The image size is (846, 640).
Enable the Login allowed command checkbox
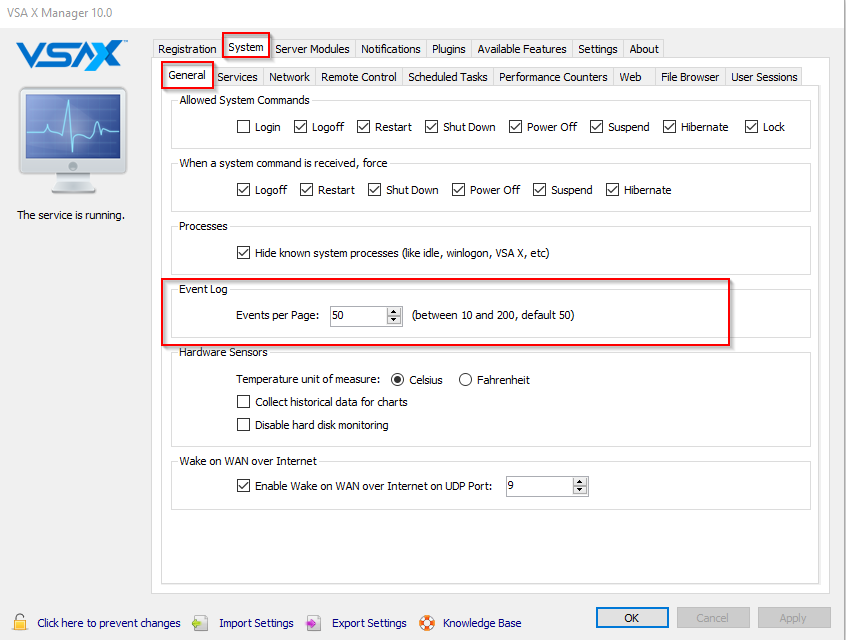(243, 127)
